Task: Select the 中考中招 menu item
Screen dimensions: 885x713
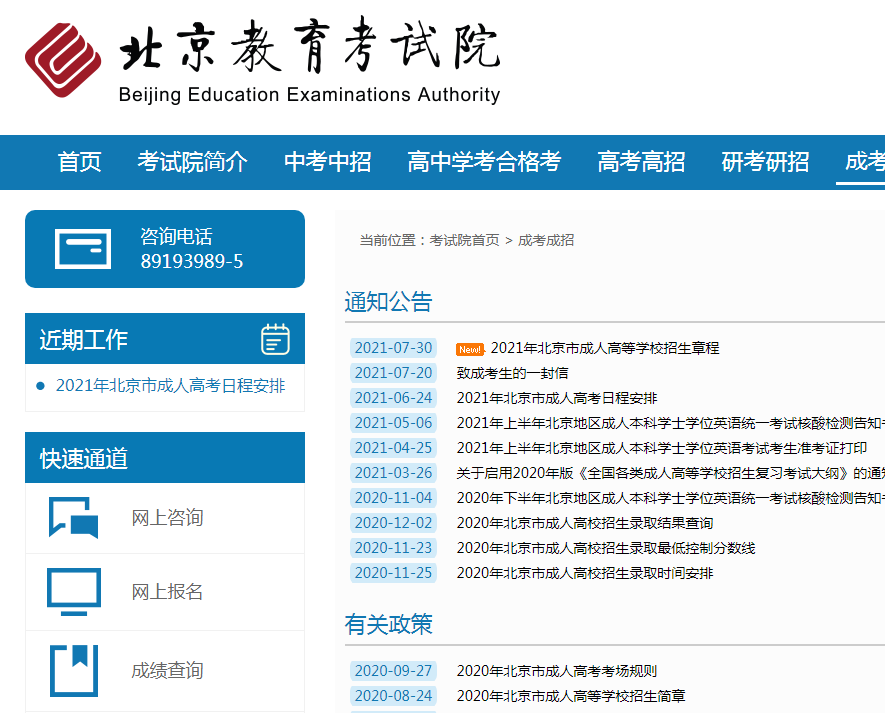Action: (328, 162)
